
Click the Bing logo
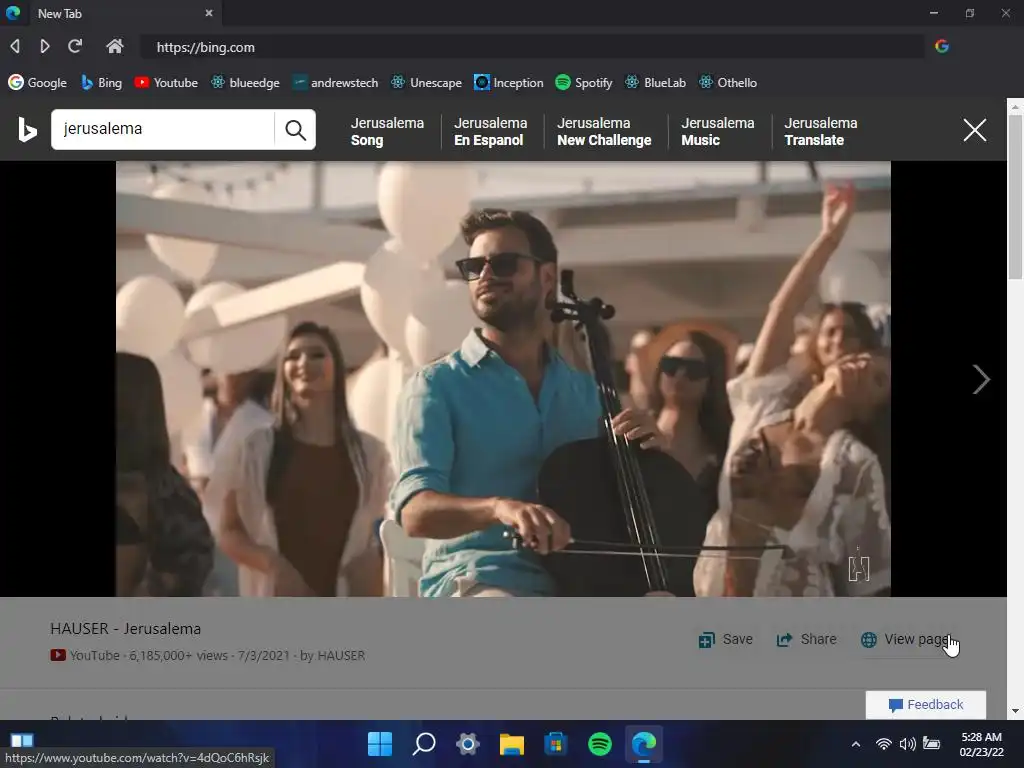[x=27, y=129]
